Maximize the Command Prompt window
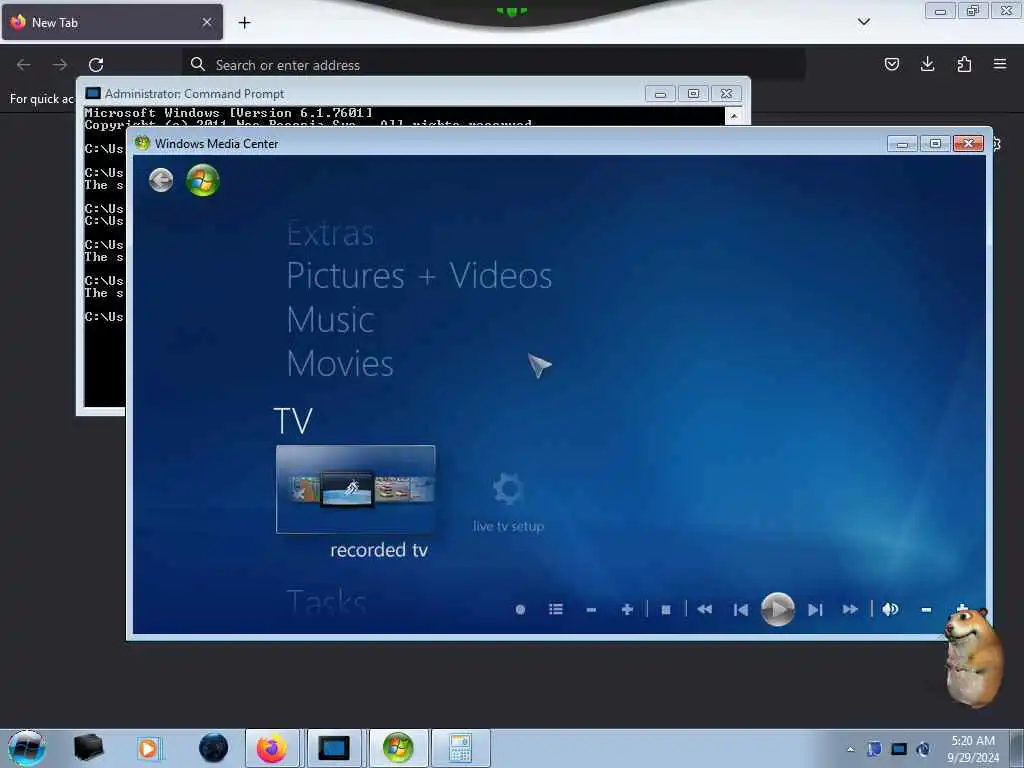Screen dimensions: 1024x768 tap(694, 93)
